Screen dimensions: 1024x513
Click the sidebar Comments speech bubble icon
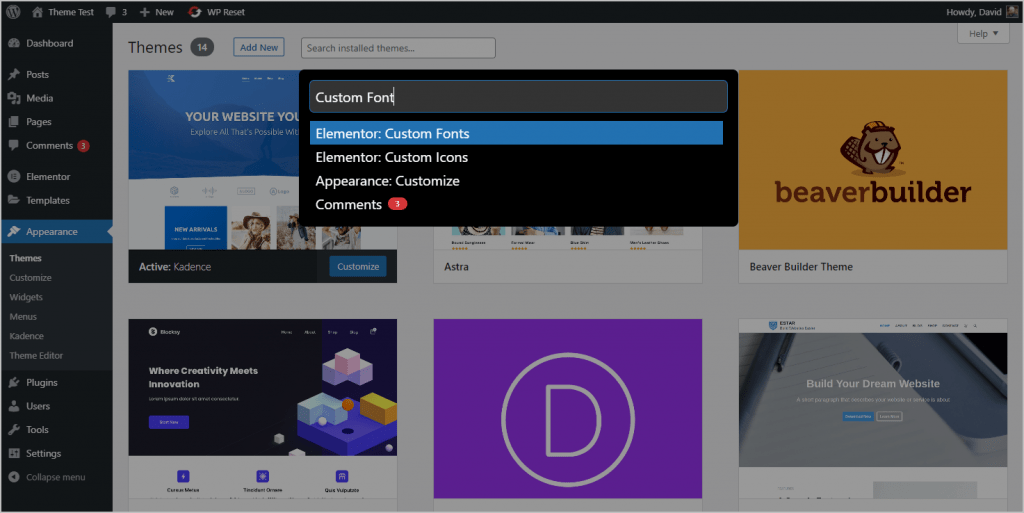point(14,146)
